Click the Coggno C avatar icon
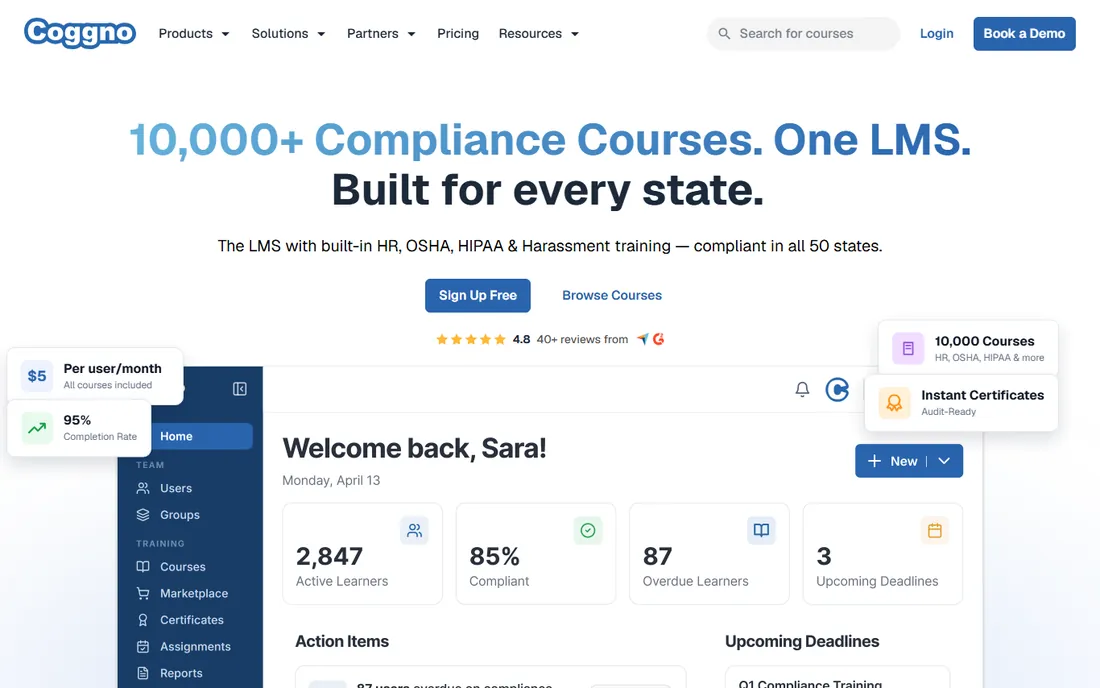The image size is (1100, 688). 837,389
